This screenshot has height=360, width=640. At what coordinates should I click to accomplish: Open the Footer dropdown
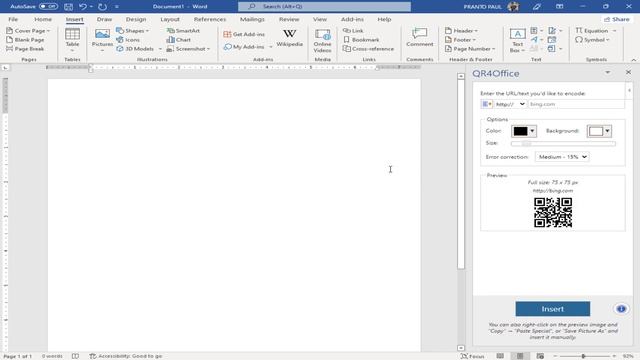[460, 40]
